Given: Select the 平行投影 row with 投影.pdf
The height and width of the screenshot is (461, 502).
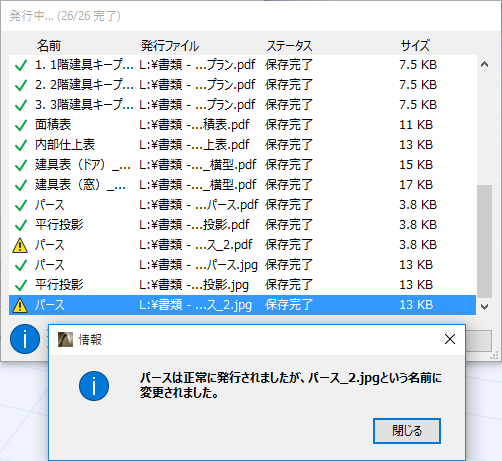Looking at the screenshot, I should tap(242, 225).
